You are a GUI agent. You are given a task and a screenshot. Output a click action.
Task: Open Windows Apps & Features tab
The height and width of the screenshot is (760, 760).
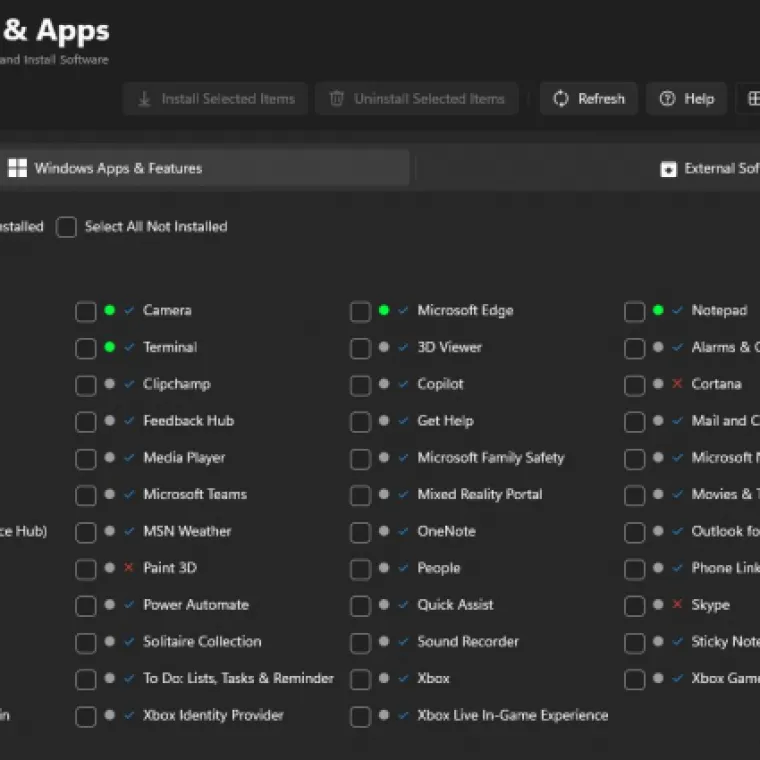204,168
